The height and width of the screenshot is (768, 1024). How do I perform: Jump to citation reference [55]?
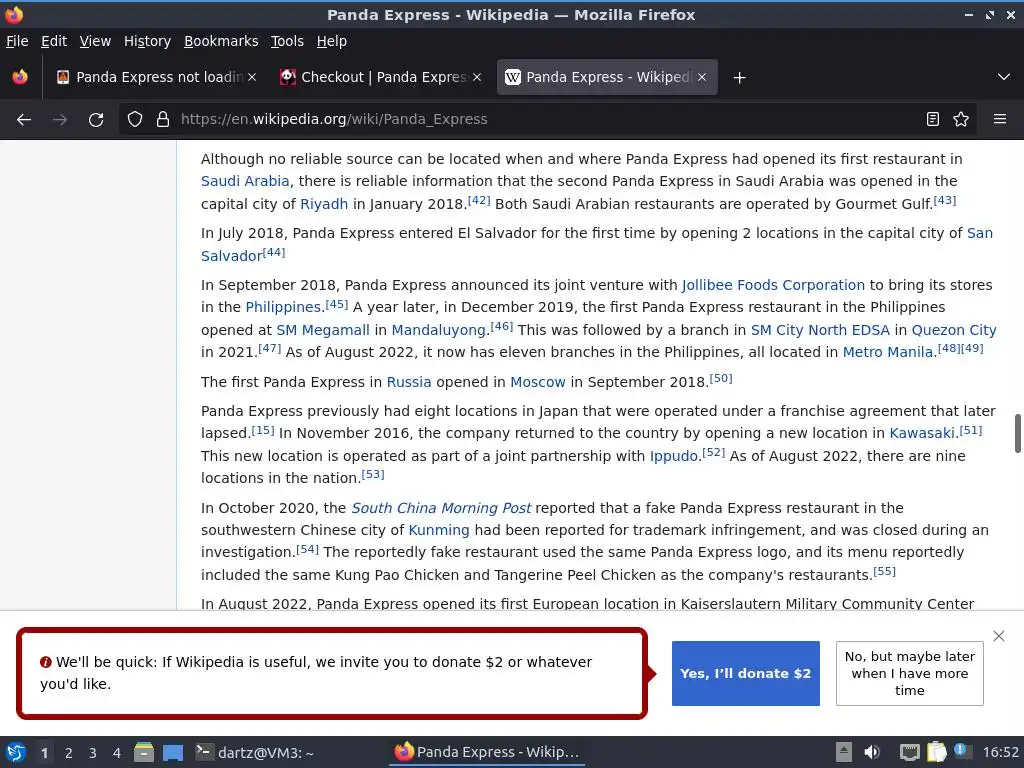884,571
